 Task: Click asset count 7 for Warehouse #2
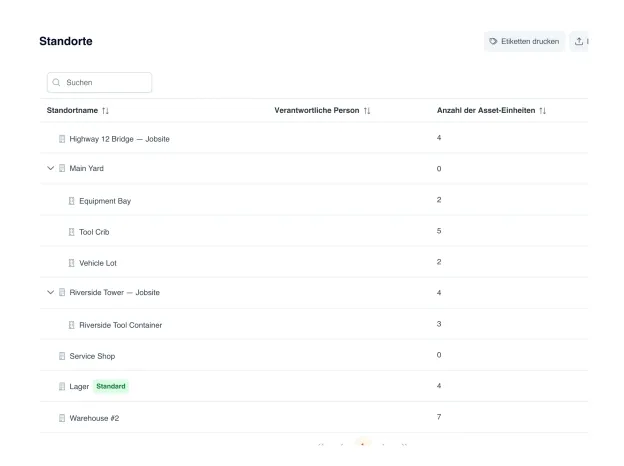coord(439,417)
